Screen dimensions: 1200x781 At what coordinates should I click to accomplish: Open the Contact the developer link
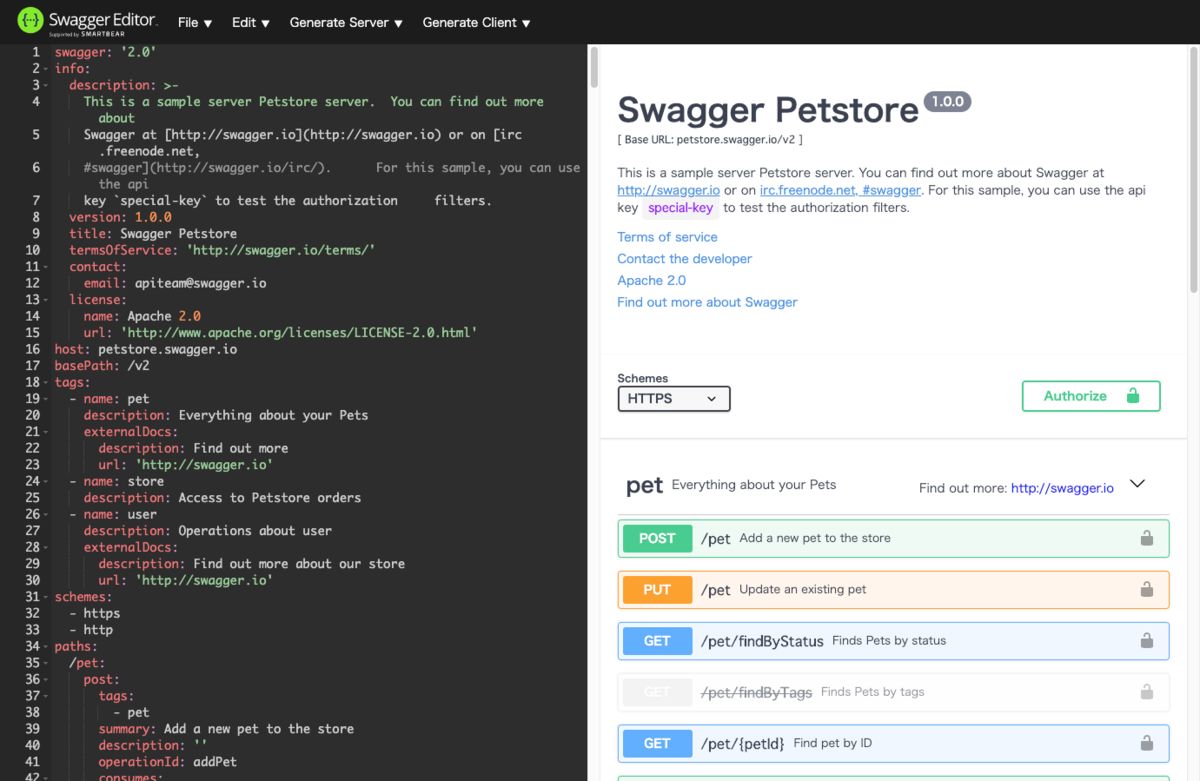coord(684,259)
